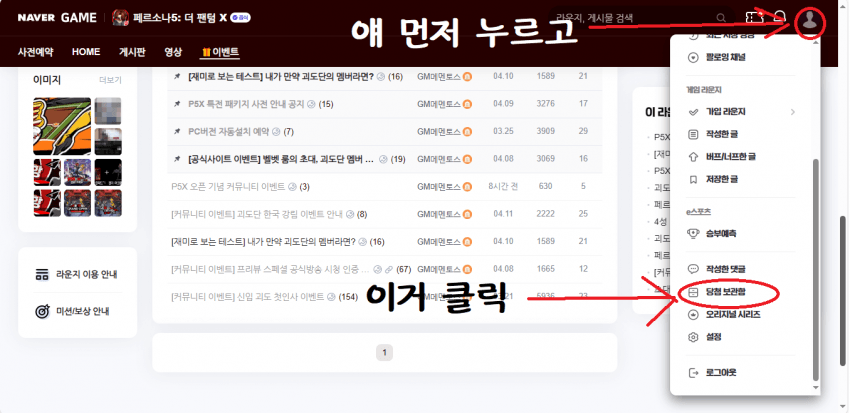Click pin icon on 내가 만약 괴도단의 pinned post
The width and height of the screenshot is (850, 413).
click(177, 77)
